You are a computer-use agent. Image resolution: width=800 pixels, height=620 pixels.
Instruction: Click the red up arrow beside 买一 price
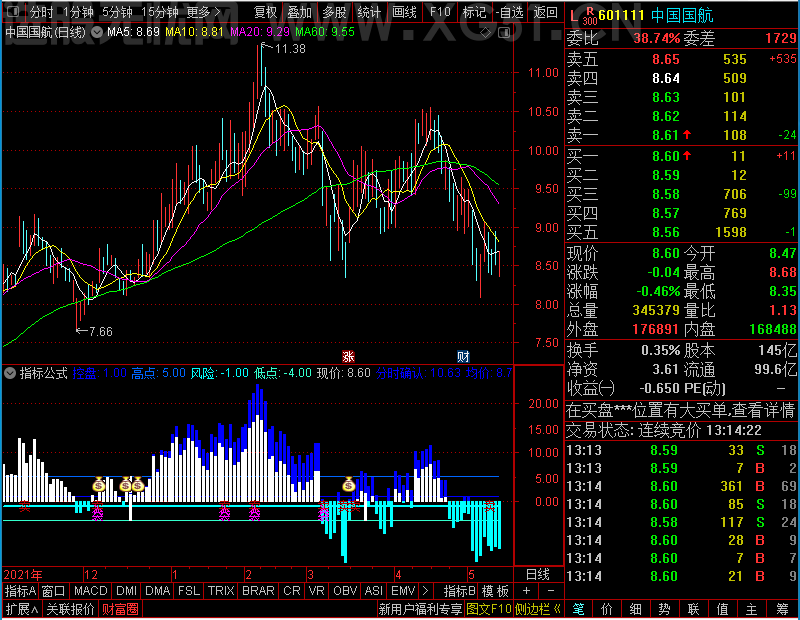(x=687, y=155)
